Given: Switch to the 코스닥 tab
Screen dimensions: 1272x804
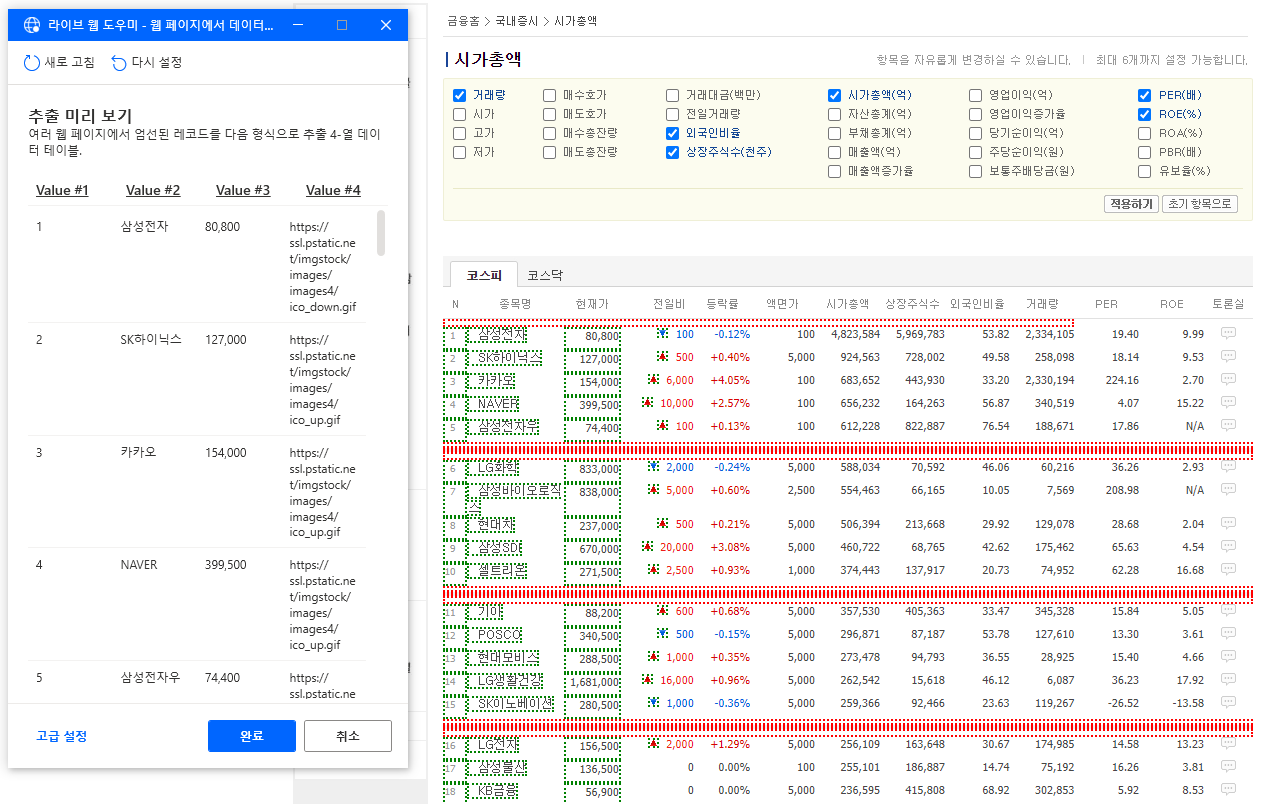Looking at the screenshot, I should pos(545,274).
